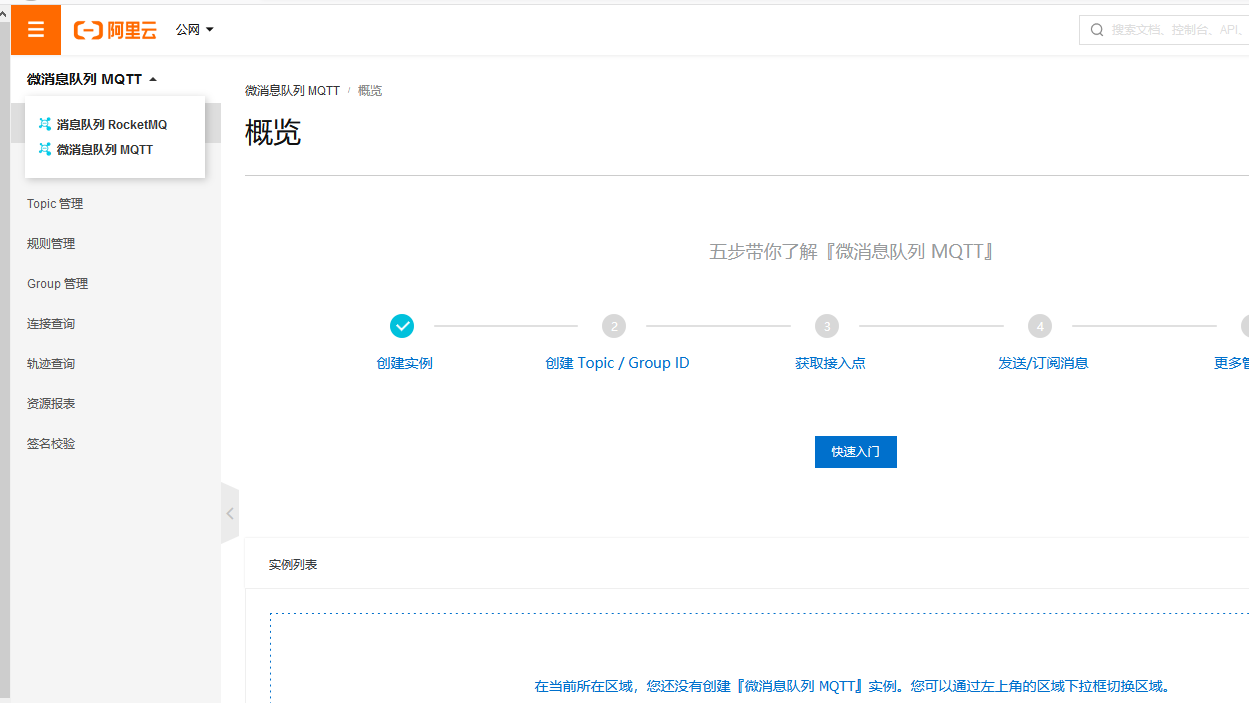The image size is (1249, 703).
Task: Click the search magnifier icon
Action: [1097, 30]
